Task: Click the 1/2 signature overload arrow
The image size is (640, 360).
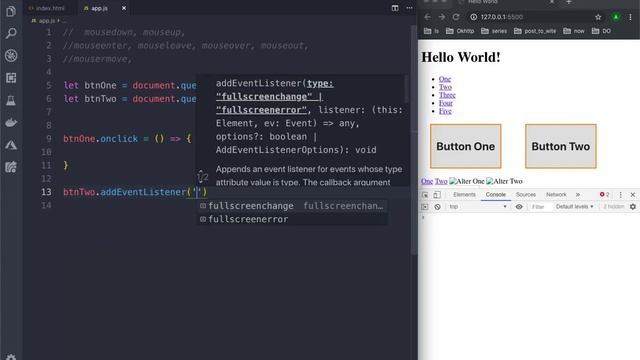Action: pyautogui.click(x=202, y=176)
